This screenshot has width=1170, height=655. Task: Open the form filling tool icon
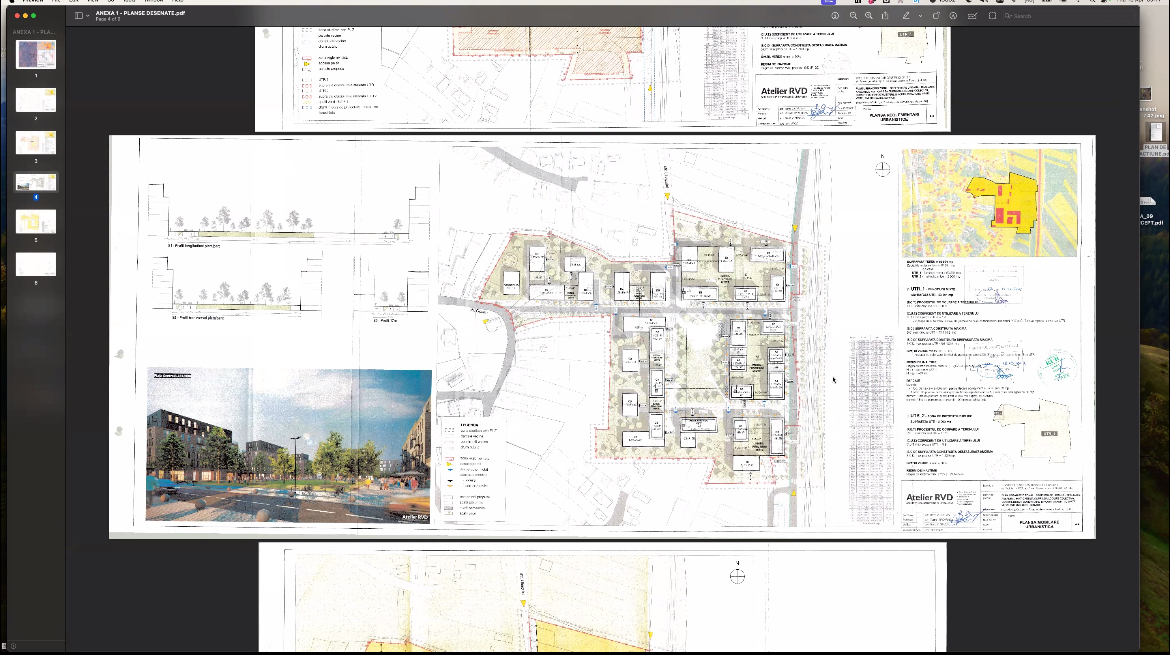pyautogui.click(x=973, y=16)
